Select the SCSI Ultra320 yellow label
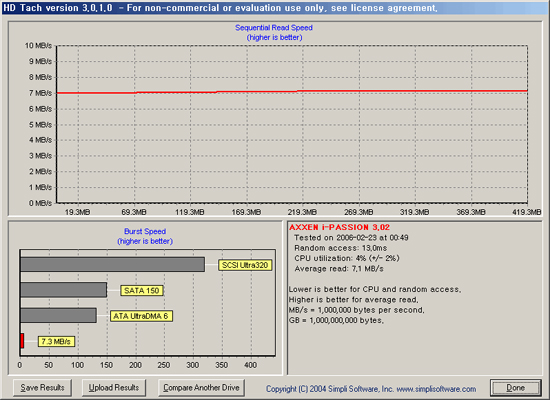Screen dimensions: 550x400 coord(245,265)
